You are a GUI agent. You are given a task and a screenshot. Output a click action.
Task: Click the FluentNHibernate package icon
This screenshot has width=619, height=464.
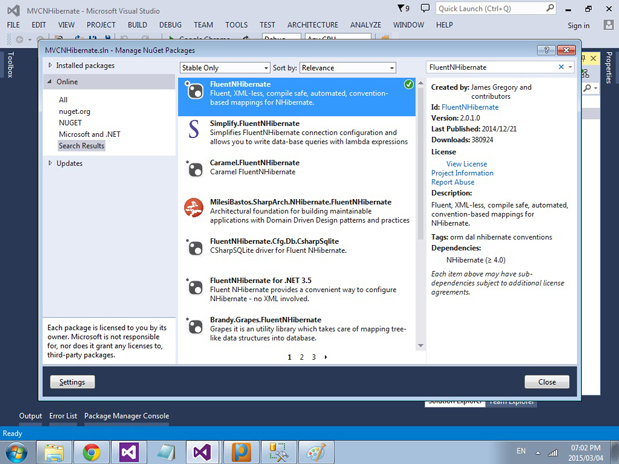coord(194,91)
